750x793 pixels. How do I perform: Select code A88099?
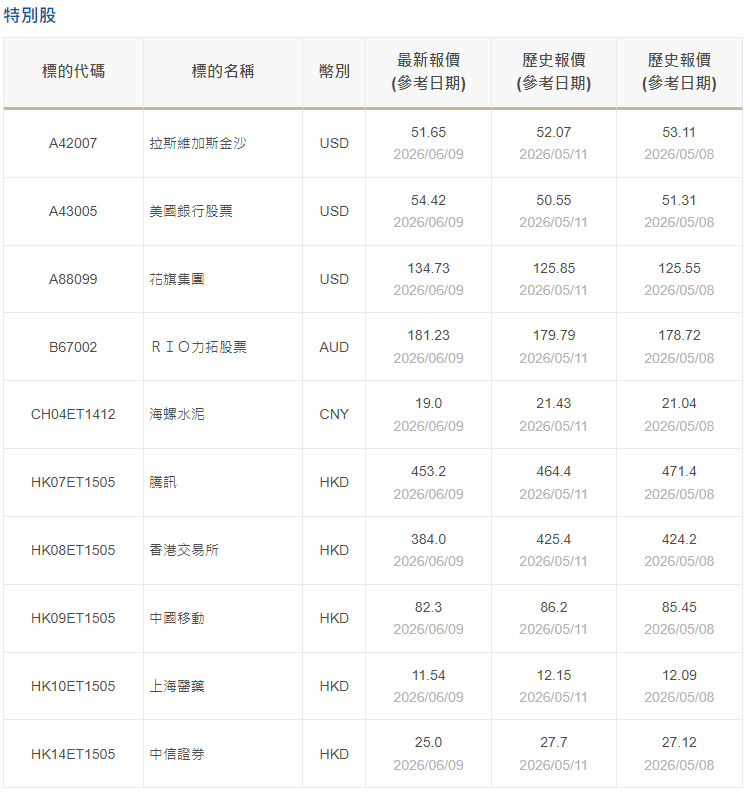(73, 279)
